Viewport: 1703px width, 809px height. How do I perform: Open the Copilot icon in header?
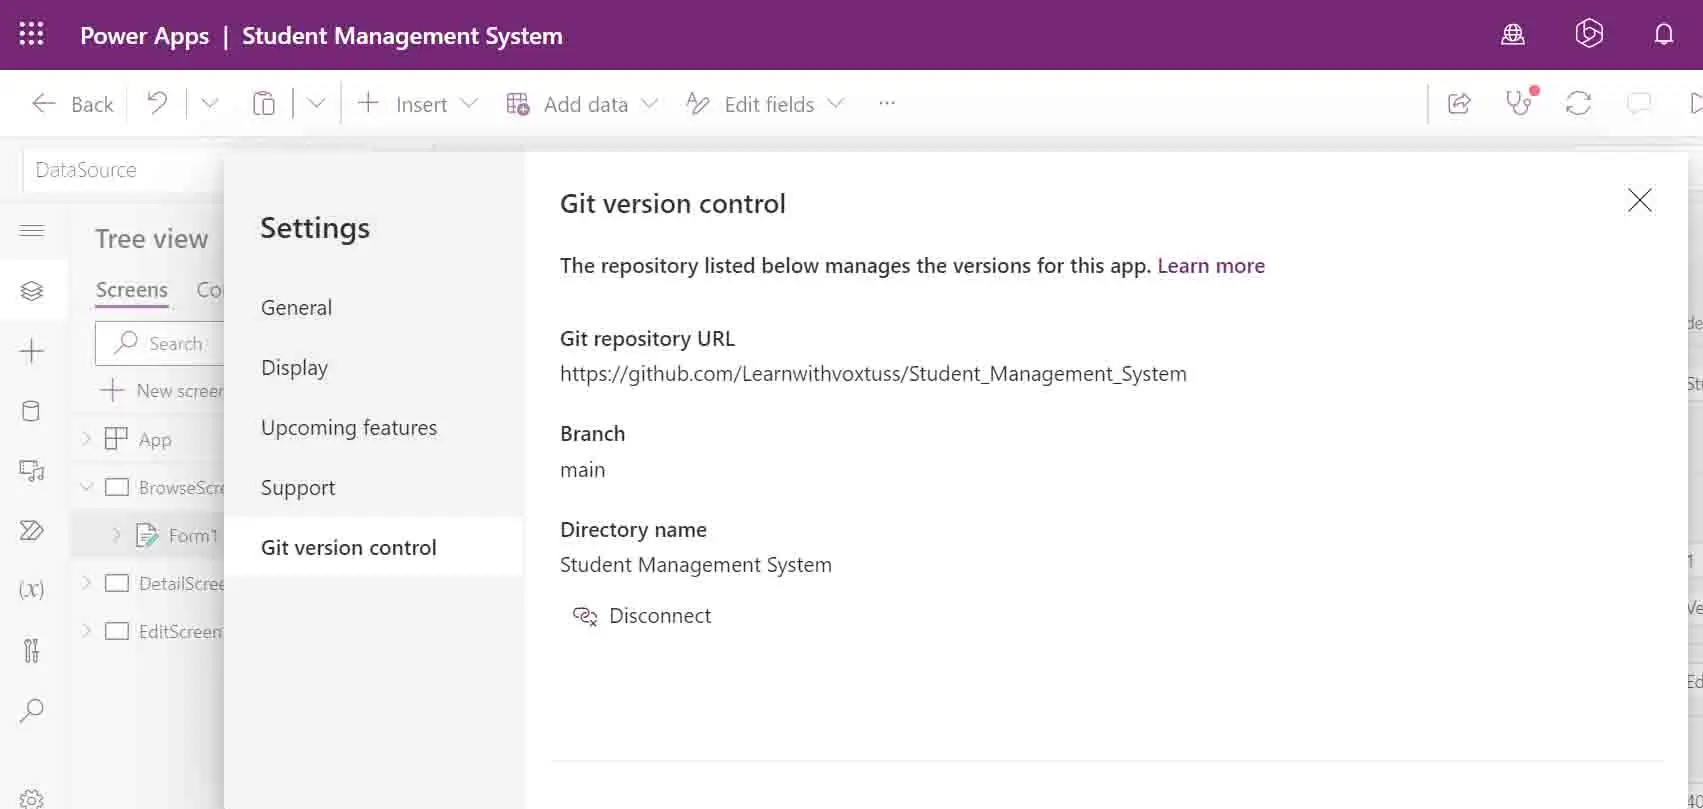point(1589,34)
